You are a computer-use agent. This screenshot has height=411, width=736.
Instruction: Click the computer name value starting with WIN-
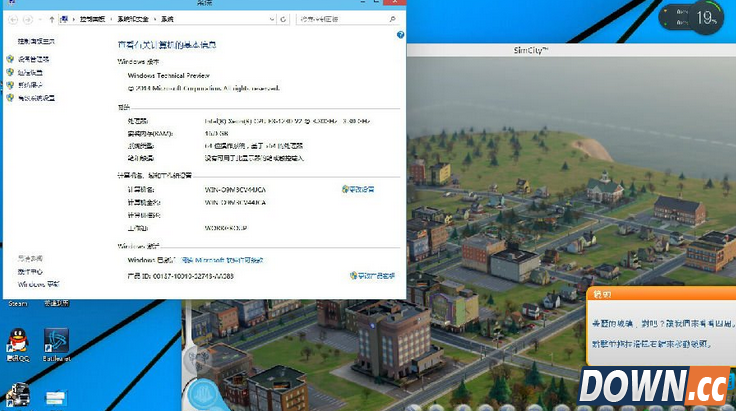(x=235, y=190)
